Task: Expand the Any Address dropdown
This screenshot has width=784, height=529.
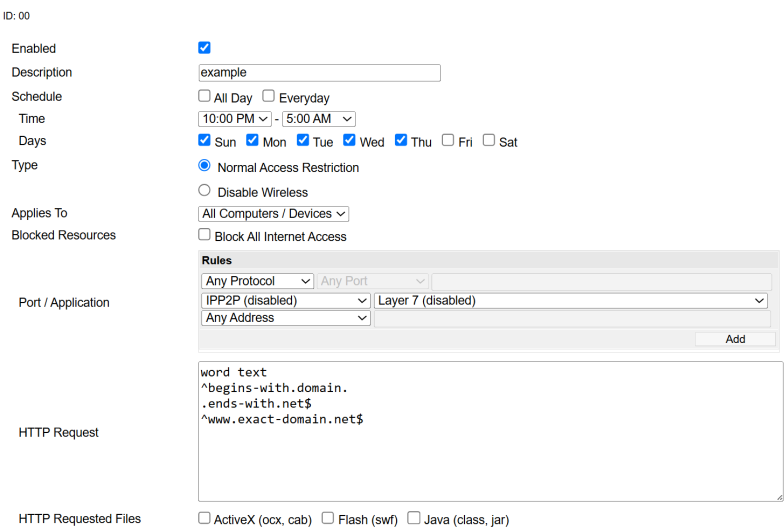Action: pos(286,318)
